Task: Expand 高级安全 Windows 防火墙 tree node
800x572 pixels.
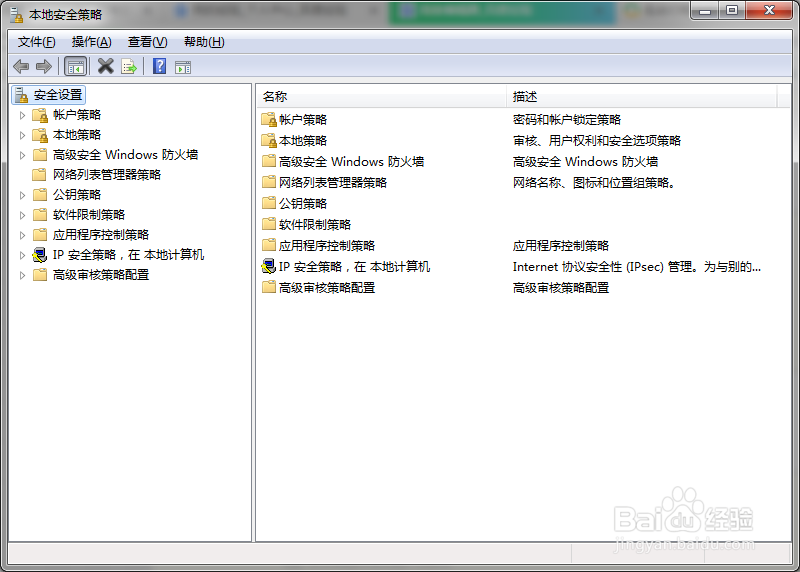Action: [22, 155]
